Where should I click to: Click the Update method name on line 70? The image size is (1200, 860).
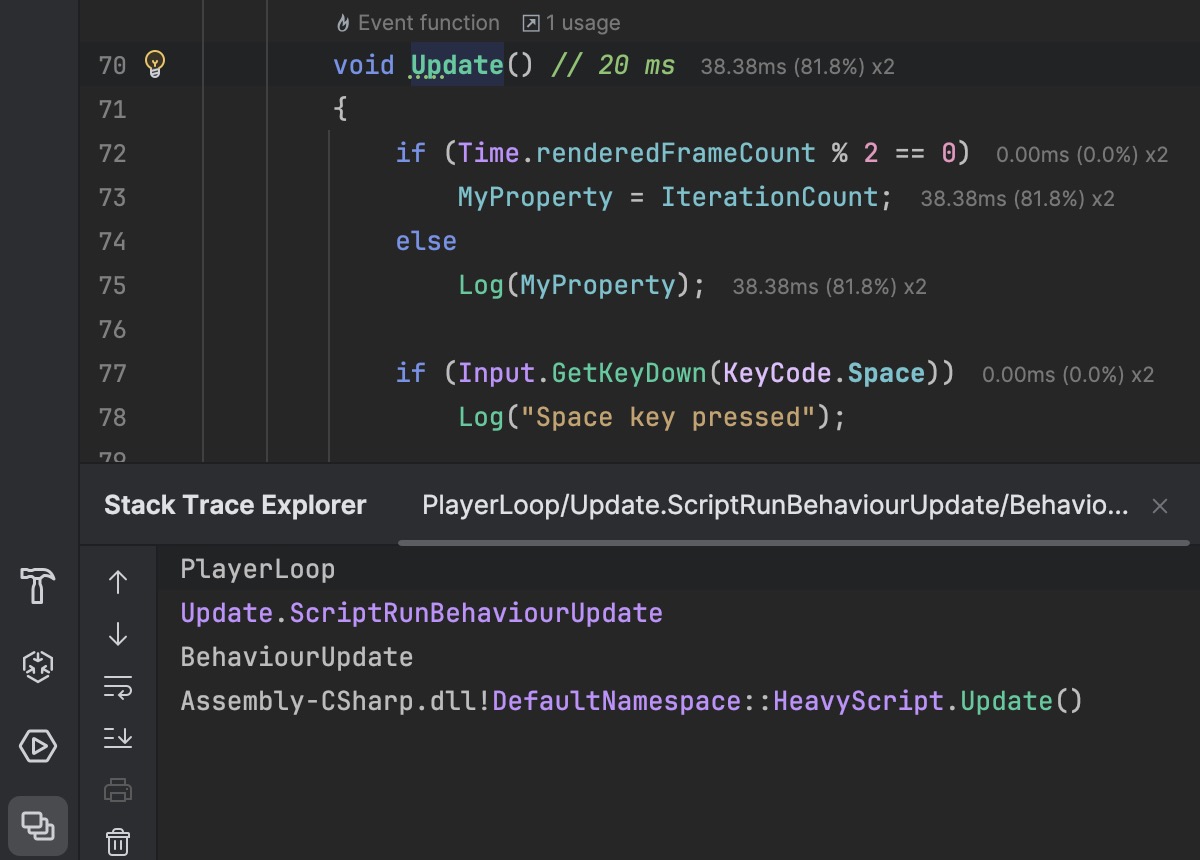point(457,66)
